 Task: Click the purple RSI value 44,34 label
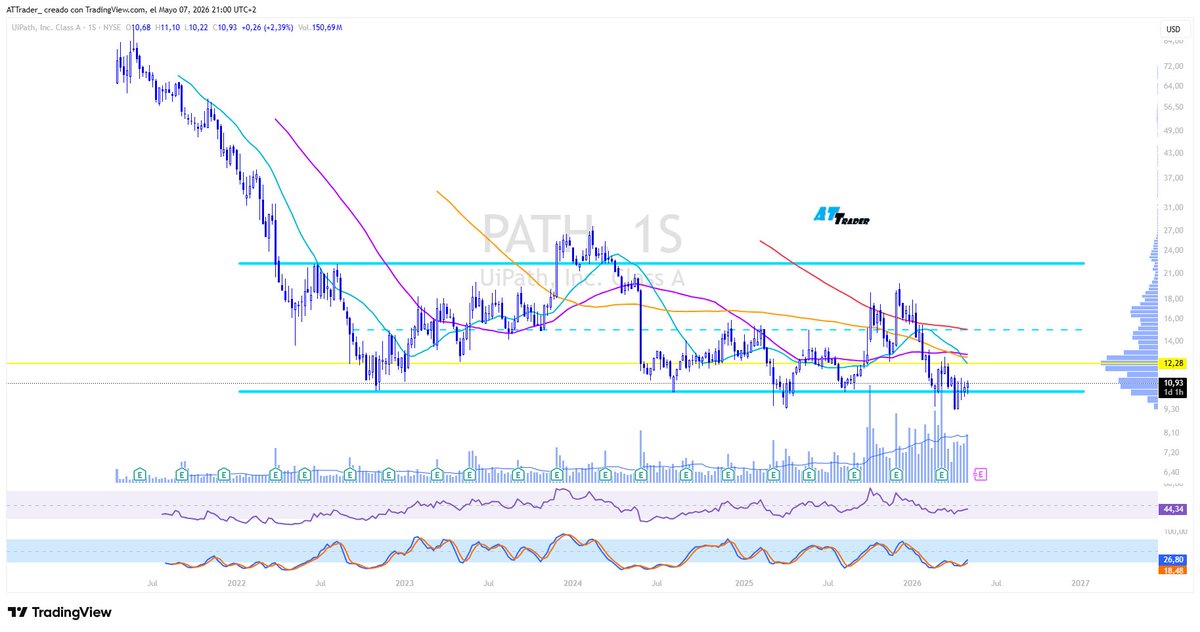click(x=1172, y=509)
